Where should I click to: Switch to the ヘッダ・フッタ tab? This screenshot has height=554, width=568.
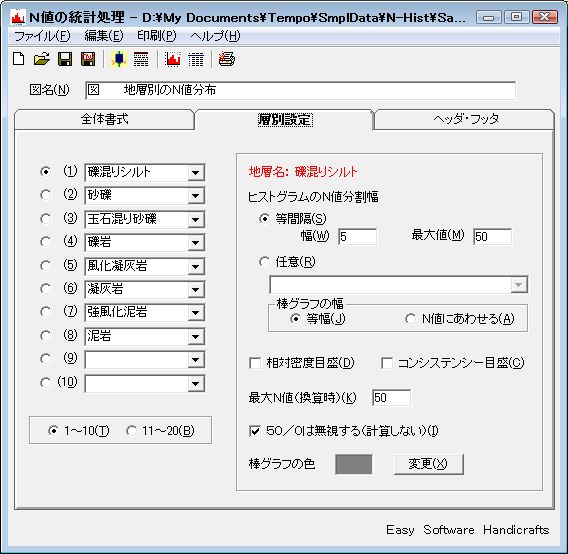[x=465, y=119]
